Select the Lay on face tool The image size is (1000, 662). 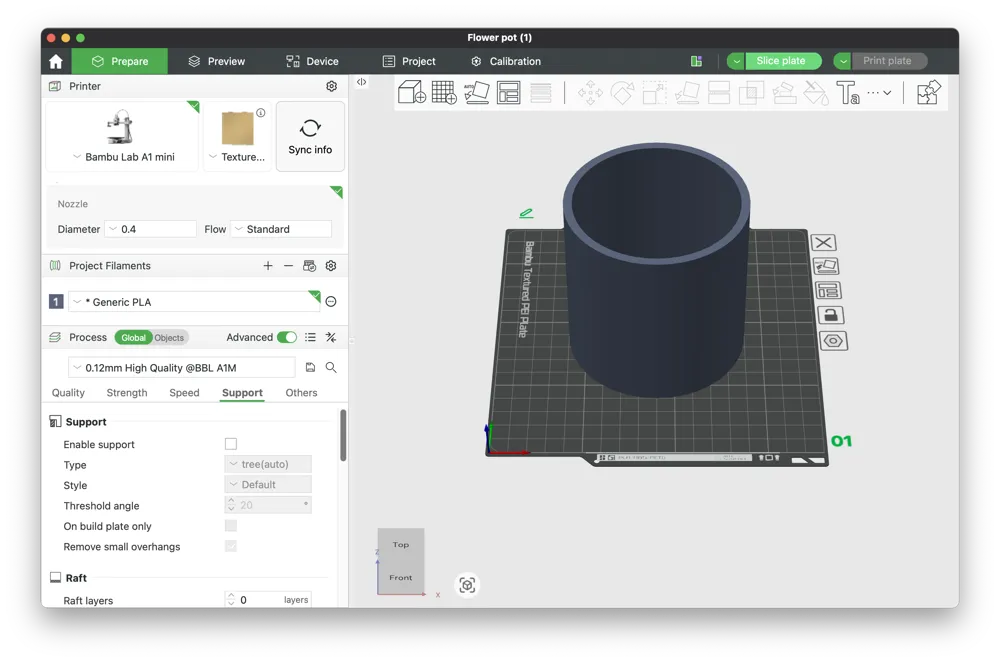tap(687, 93)
